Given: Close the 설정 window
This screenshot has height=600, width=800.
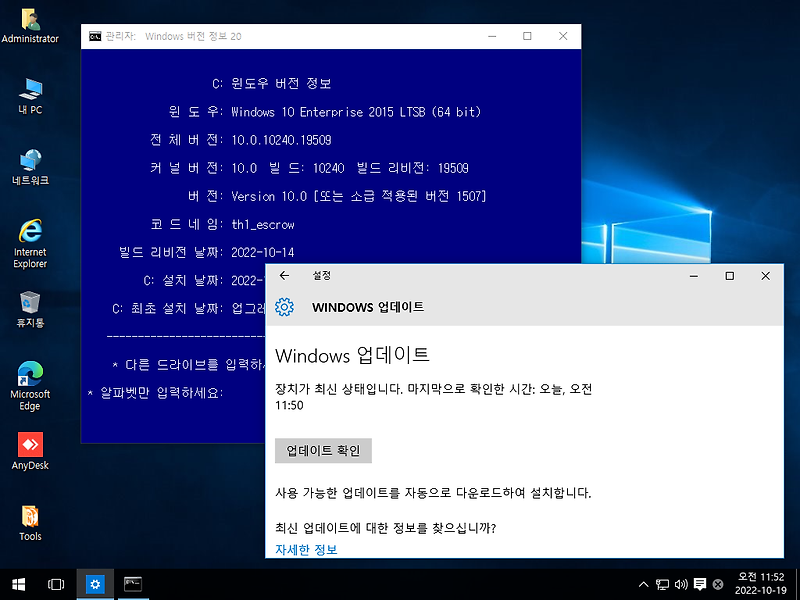Looking at the screenshot, I should point(765,276).
